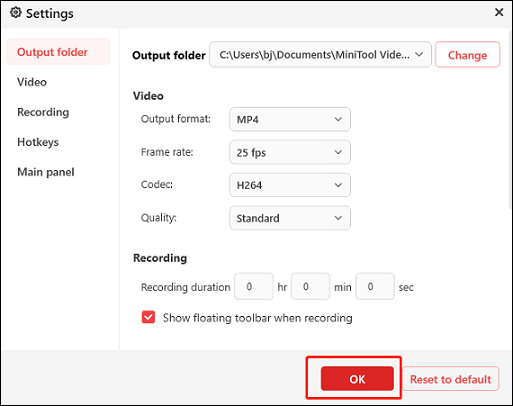Open the Frame rate 25 fps dropdown
This screenshot has height=406, width=513.
[290, 152]
